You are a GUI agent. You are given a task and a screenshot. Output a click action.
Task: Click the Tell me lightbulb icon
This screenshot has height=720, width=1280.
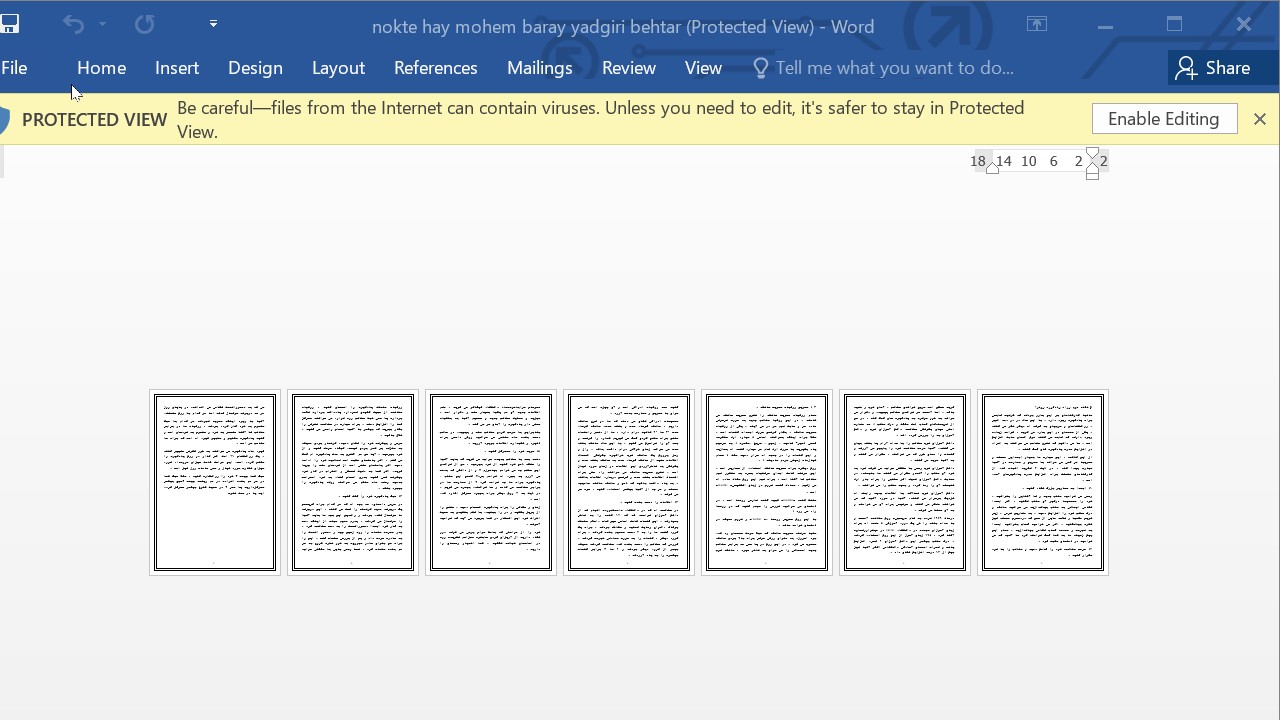tap(761, 68)
